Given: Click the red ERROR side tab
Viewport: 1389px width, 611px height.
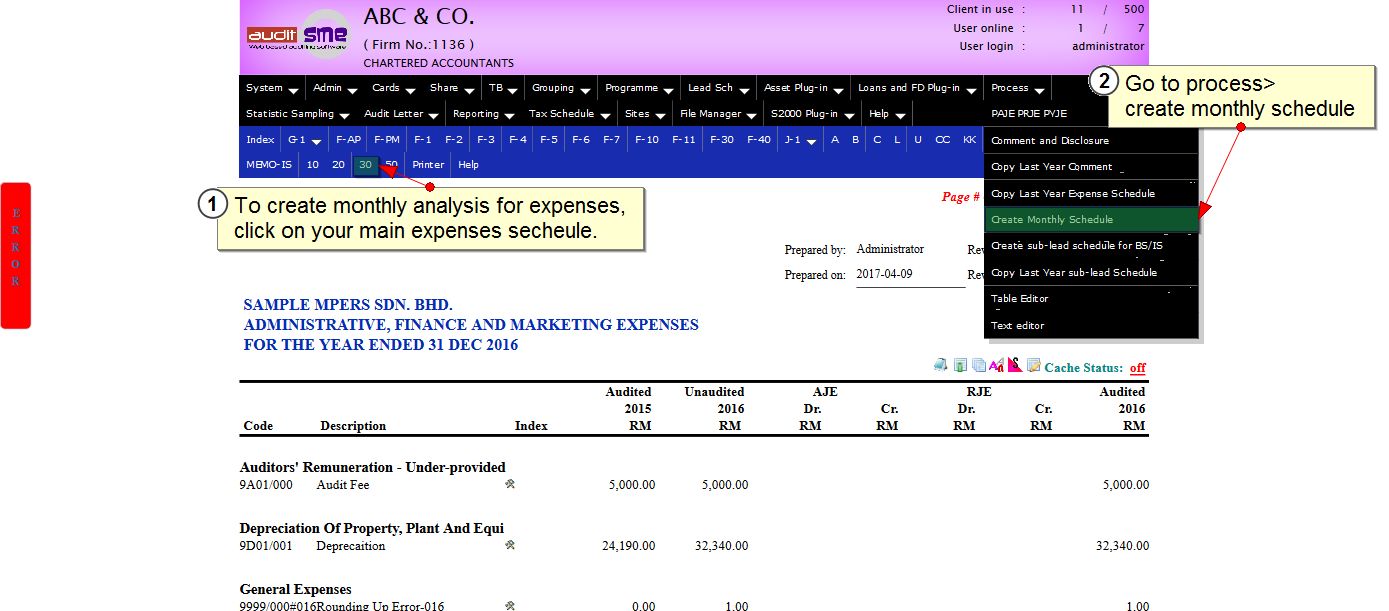Looking at the screenshot, I should 16,255.
